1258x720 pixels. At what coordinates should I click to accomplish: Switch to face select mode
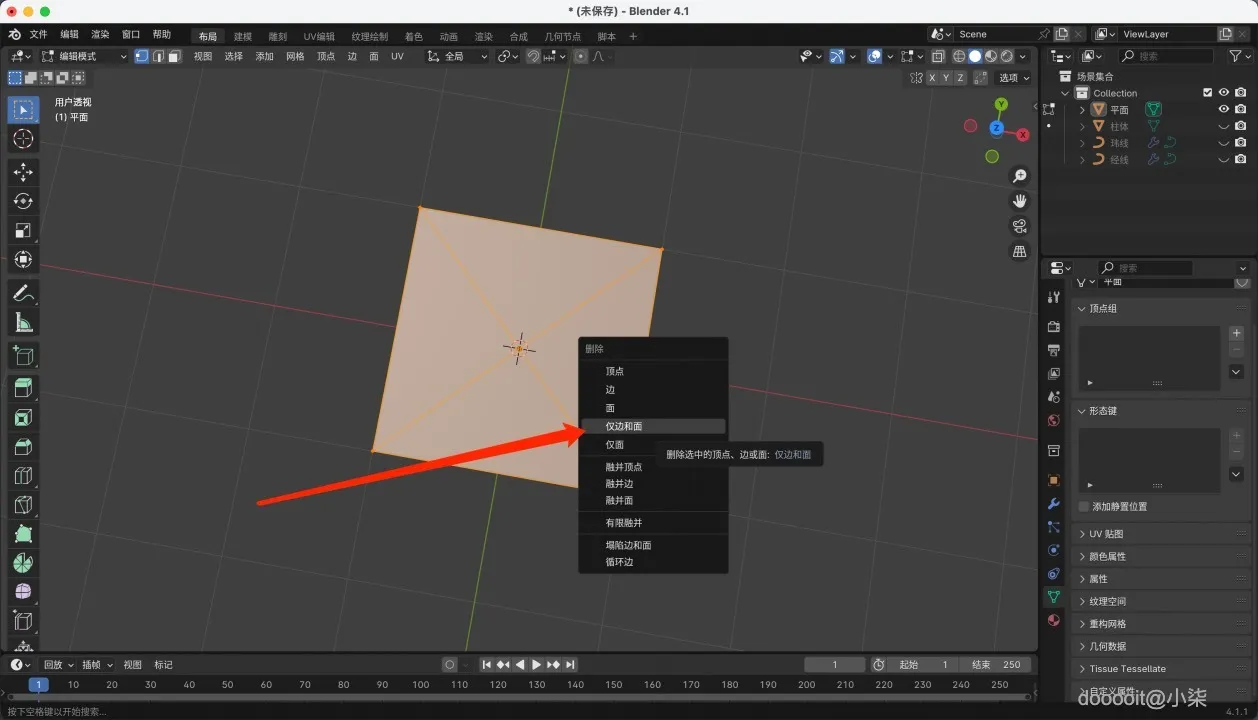coord(174,56)
